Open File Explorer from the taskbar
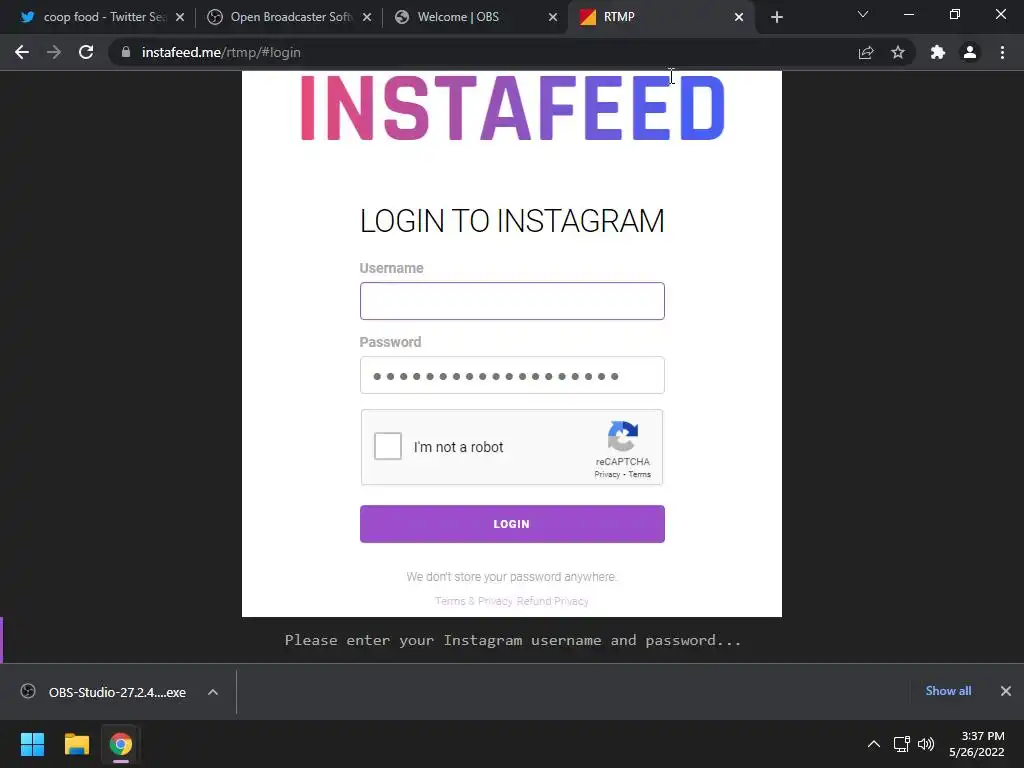This screenshot has width=1024, height=768. click(76, 744)
